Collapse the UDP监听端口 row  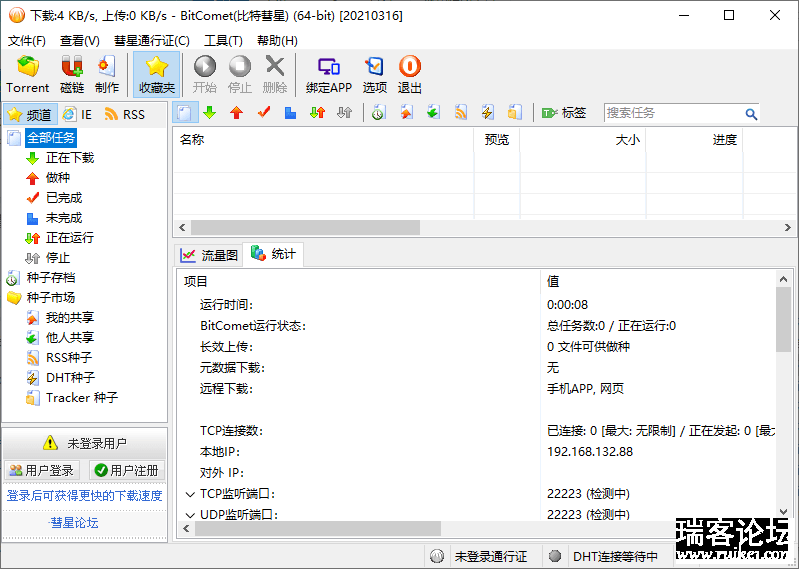[x=190, y=515]
